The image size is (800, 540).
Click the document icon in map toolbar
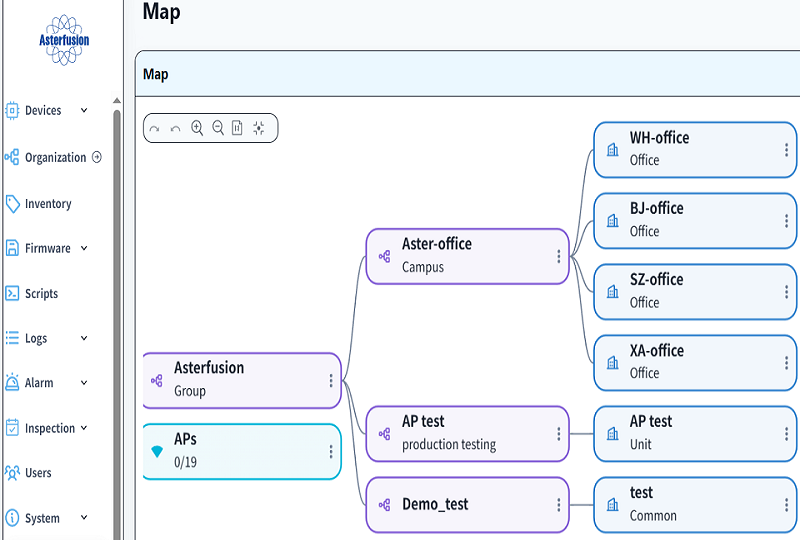tap(237, 128)
